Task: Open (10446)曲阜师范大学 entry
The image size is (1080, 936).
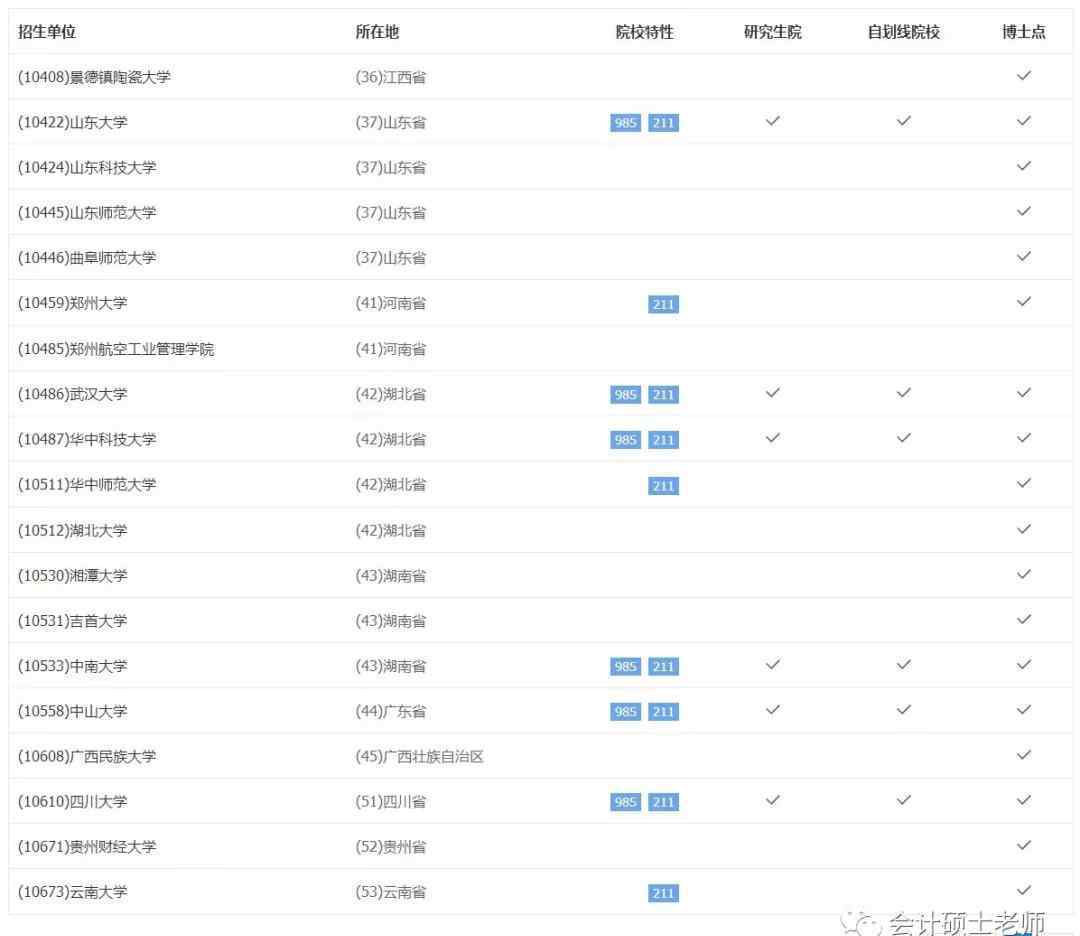Action: click(87, 258)
